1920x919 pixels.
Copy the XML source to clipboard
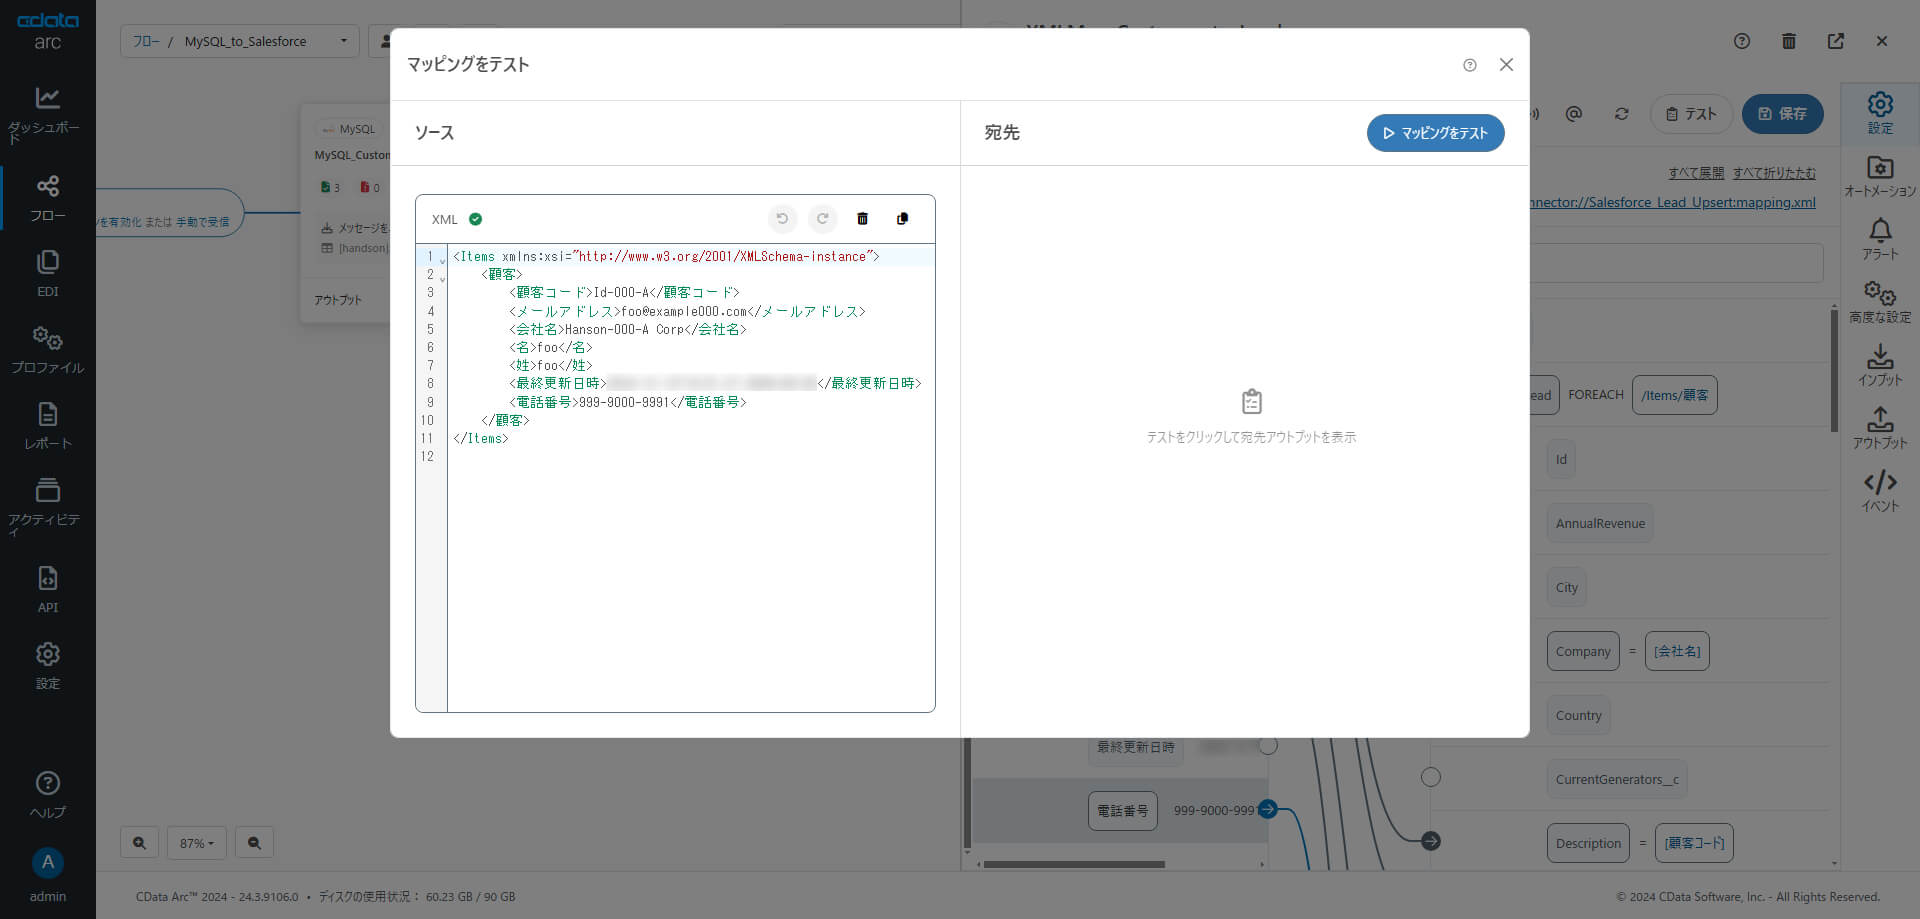pos(902,219)
